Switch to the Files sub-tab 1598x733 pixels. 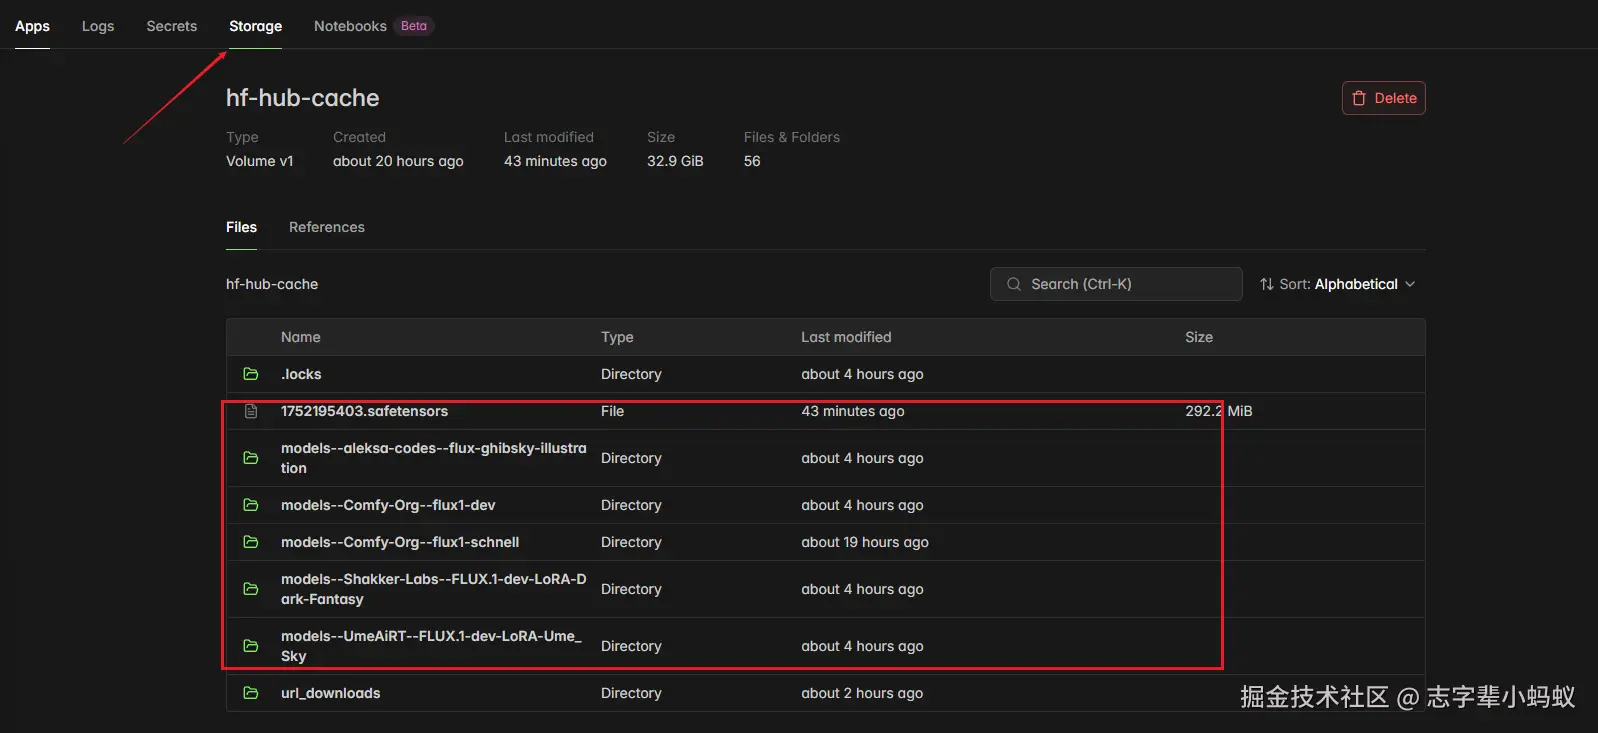[x=241, y=227]
